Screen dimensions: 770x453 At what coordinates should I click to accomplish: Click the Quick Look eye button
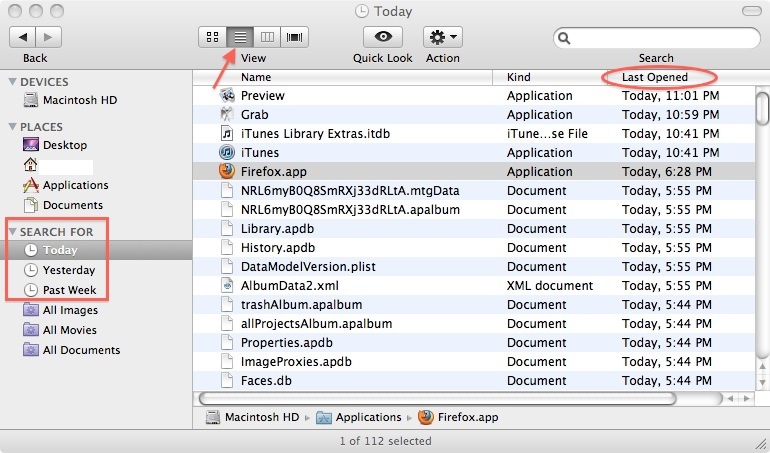coord(383,37)
